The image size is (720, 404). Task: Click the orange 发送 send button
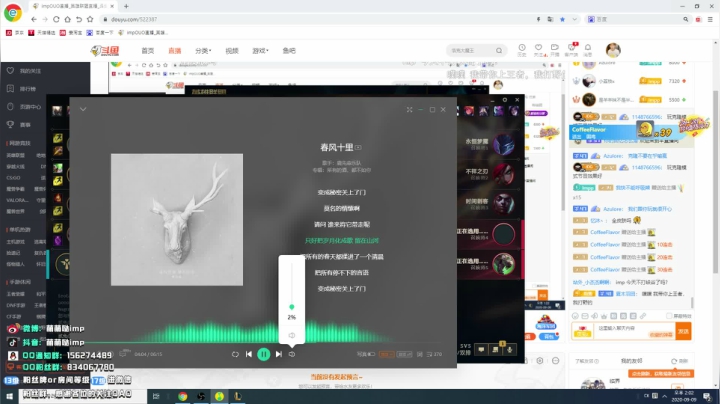tap(683, 331)
